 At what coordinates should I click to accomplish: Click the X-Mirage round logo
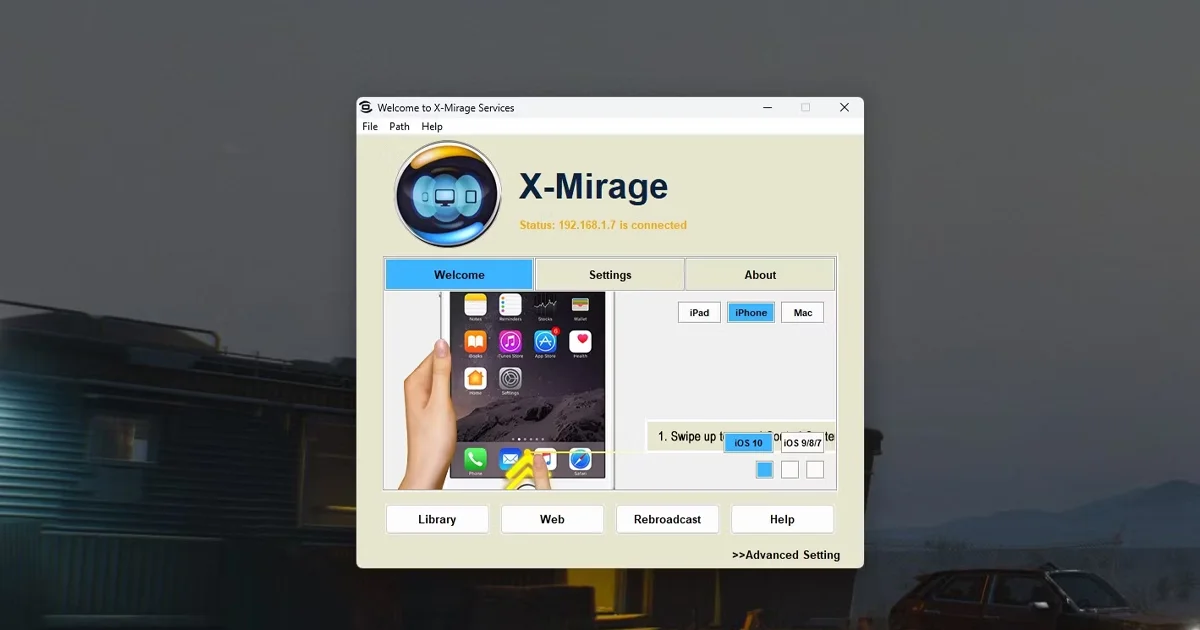(447, 195)
